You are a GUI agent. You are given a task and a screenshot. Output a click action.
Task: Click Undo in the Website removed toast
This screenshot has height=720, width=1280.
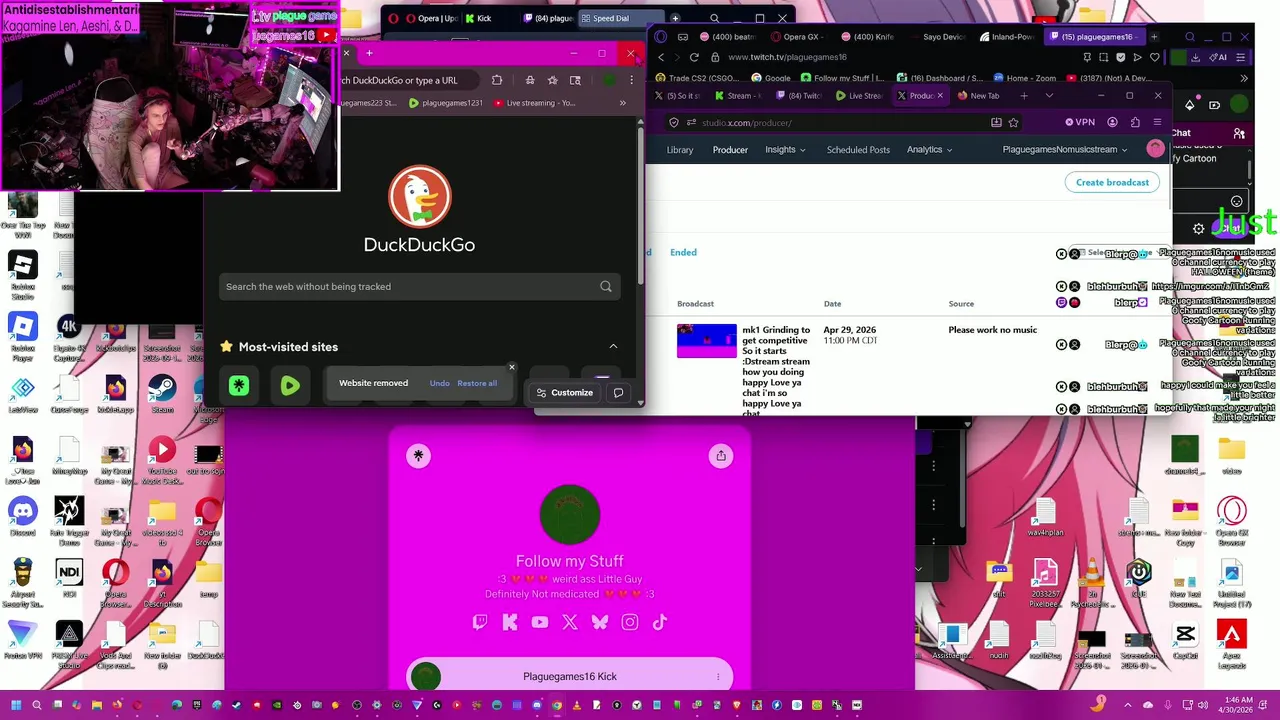coord(439,383)
